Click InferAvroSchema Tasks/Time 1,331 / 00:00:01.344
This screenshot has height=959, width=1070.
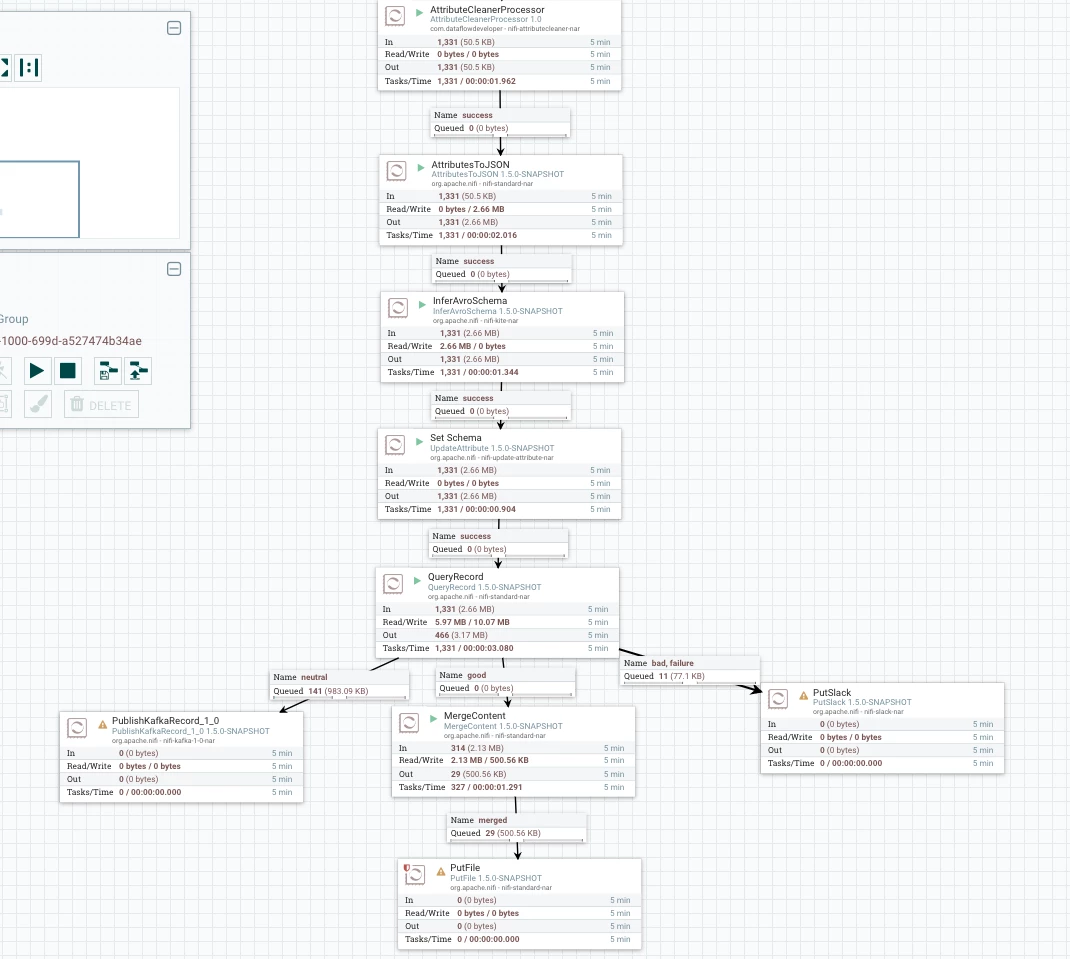pyautogui.click(x=479, y=372)
